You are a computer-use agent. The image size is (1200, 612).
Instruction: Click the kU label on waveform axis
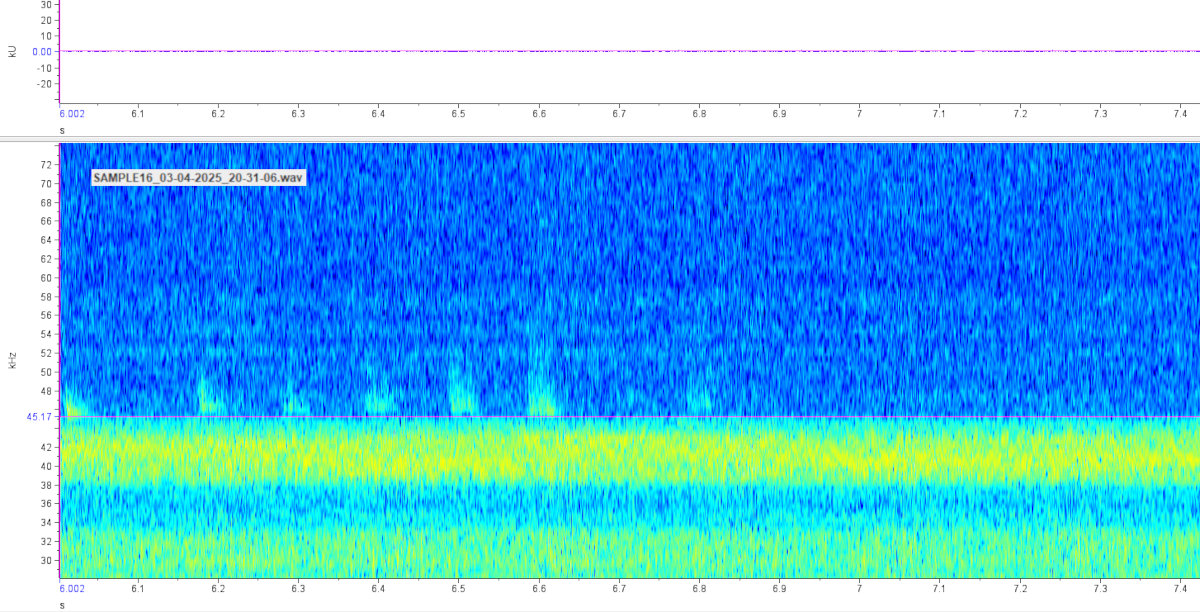(12, 50)
